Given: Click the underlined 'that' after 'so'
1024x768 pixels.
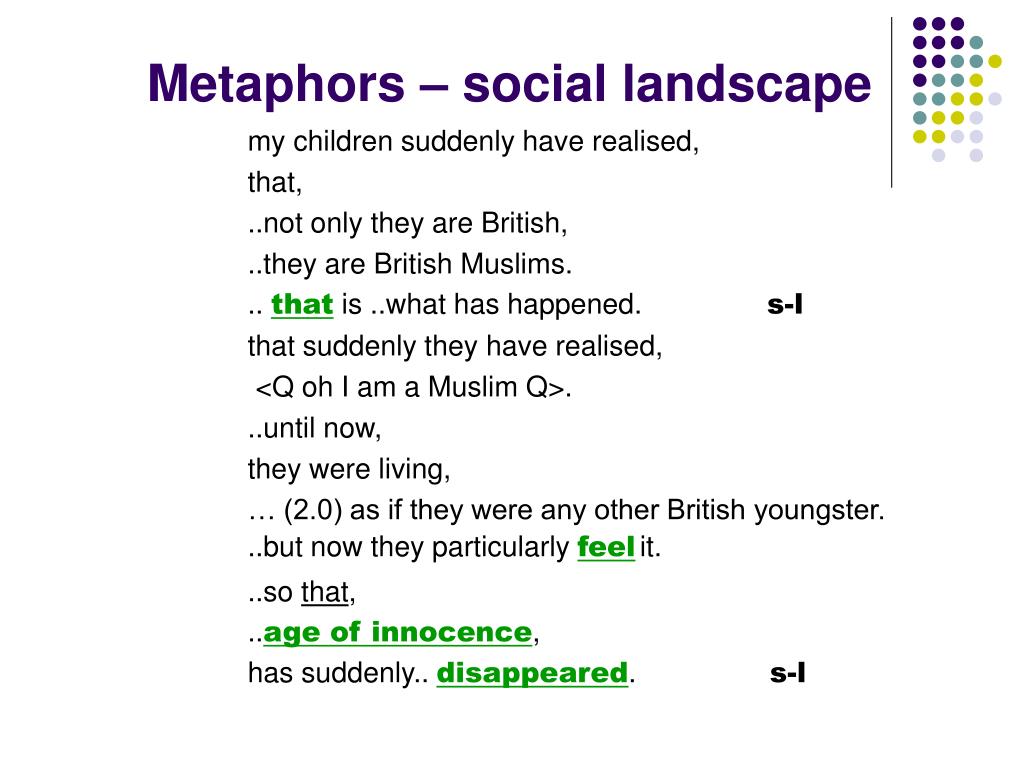Looking at the screenshot, I should [325, 592].
